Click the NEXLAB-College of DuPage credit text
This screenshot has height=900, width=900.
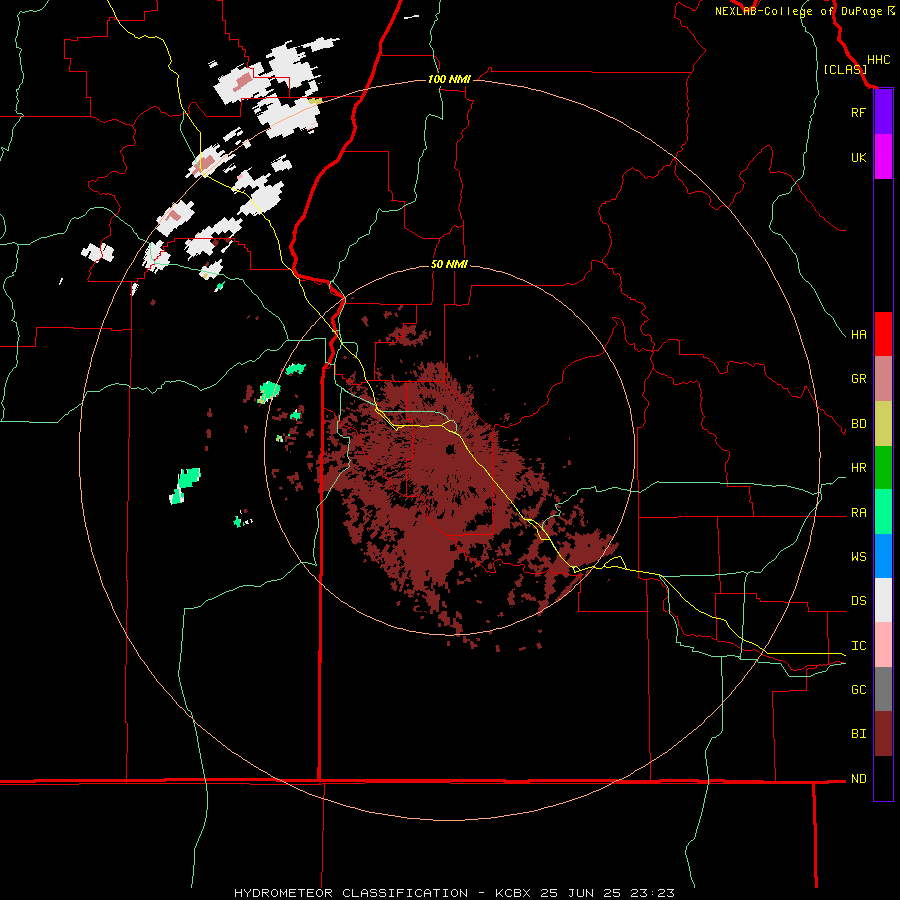(x=804, y=11)
